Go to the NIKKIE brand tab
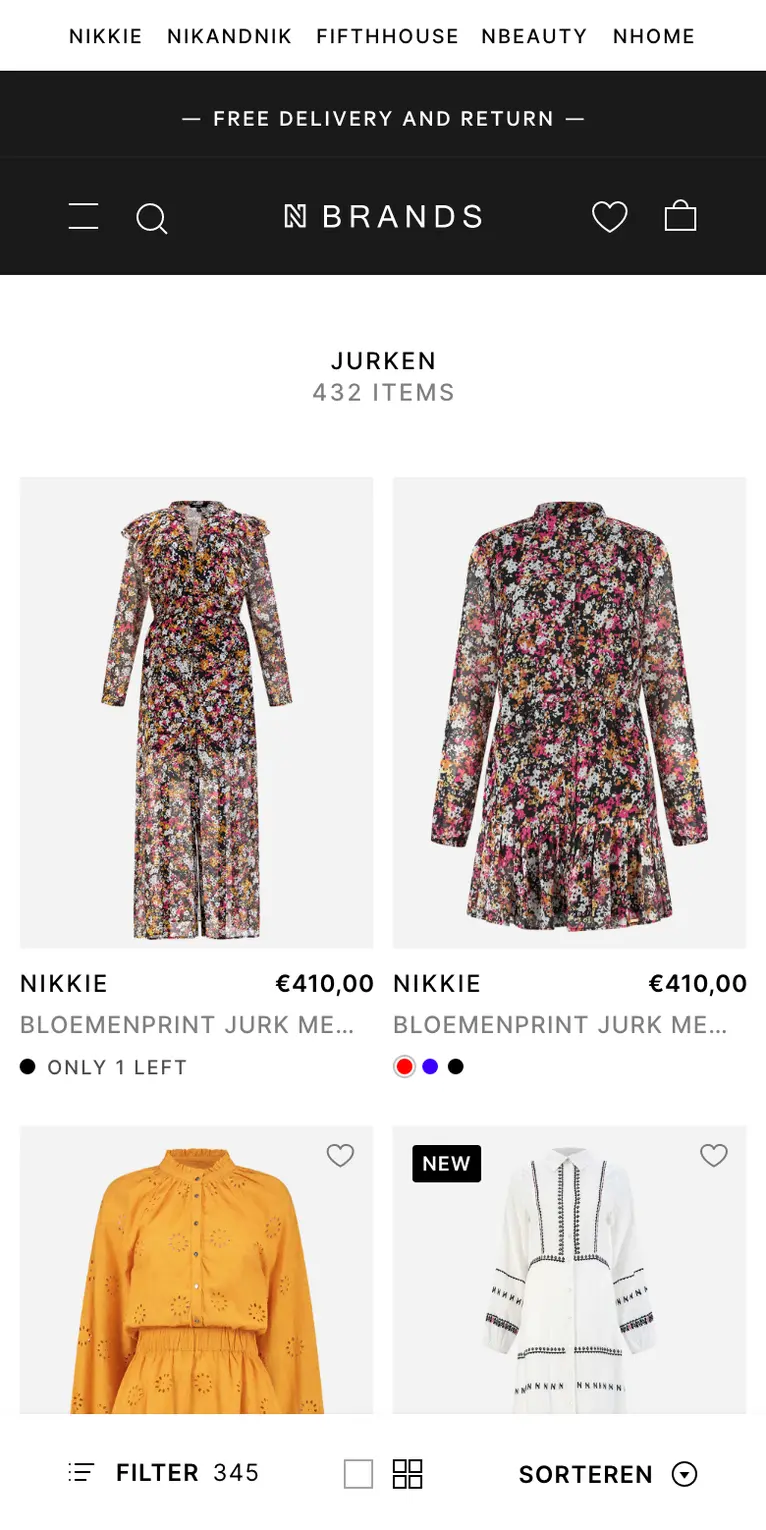766x1530 pixels. tap(105, 37)
